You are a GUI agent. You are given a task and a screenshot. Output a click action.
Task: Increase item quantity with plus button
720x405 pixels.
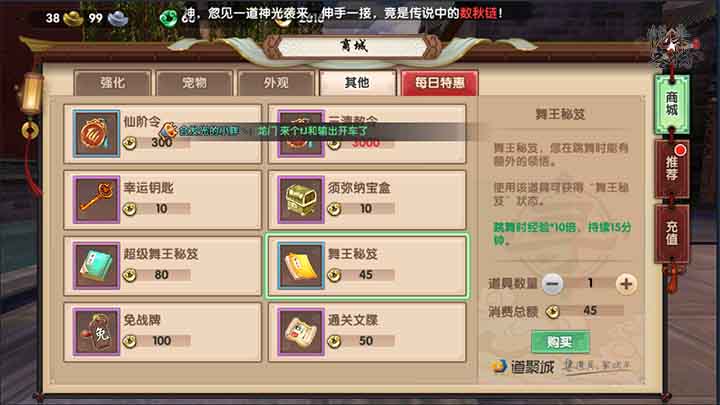tap(626, 284)
